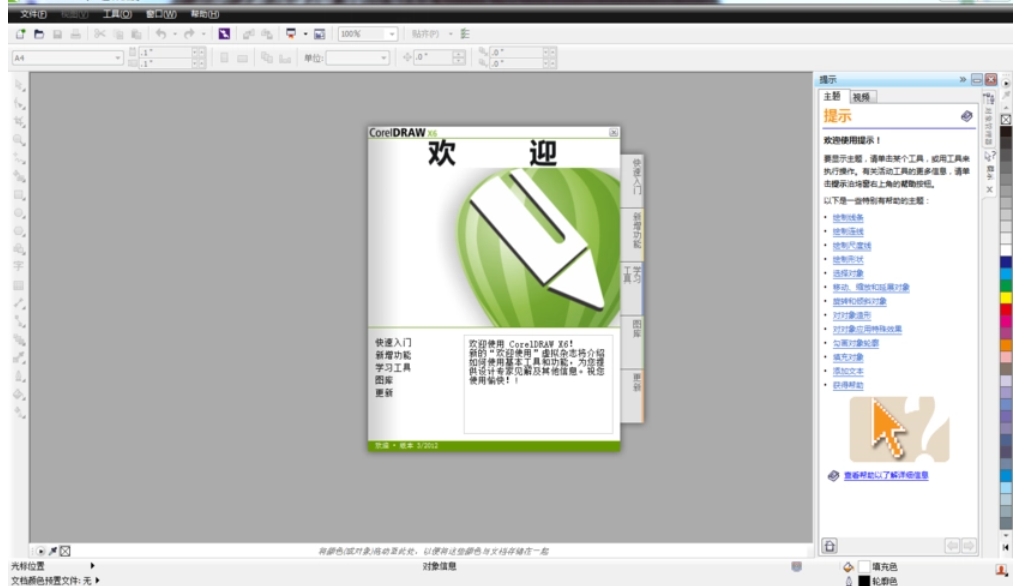Open the 单位 units dropdown
The width and height of the screenshot is (1026, 586).
click(383, 58)
